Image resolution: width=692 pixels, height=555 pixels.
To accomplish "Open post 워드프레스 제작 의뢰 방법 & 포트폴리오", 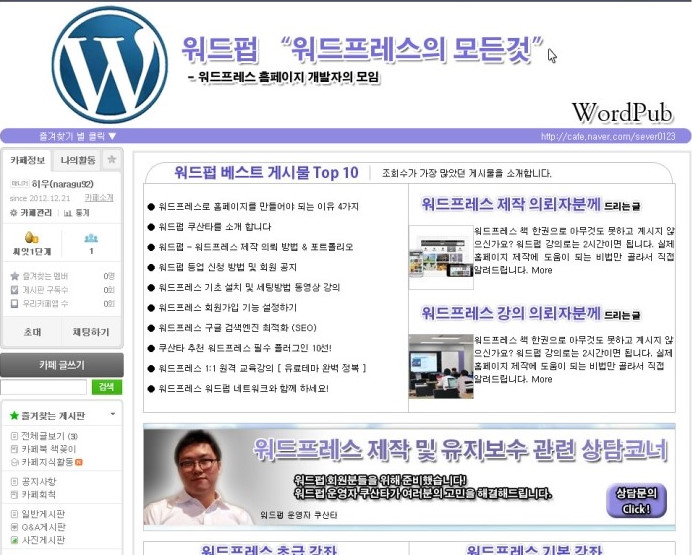I will 256,247.
